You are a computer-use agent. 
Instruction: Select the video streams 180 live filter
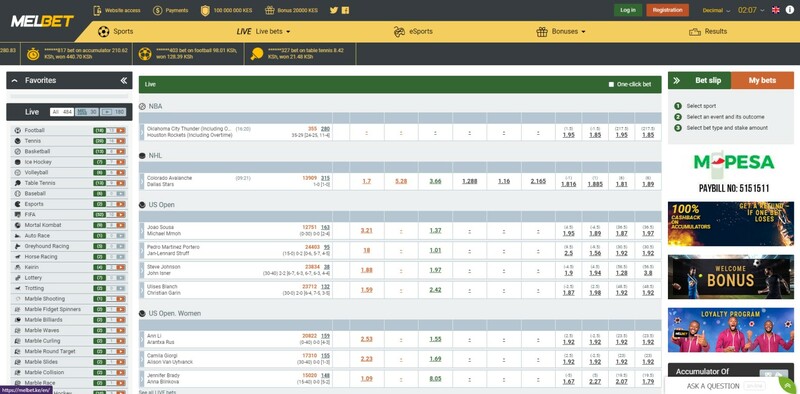pos(113,112)
